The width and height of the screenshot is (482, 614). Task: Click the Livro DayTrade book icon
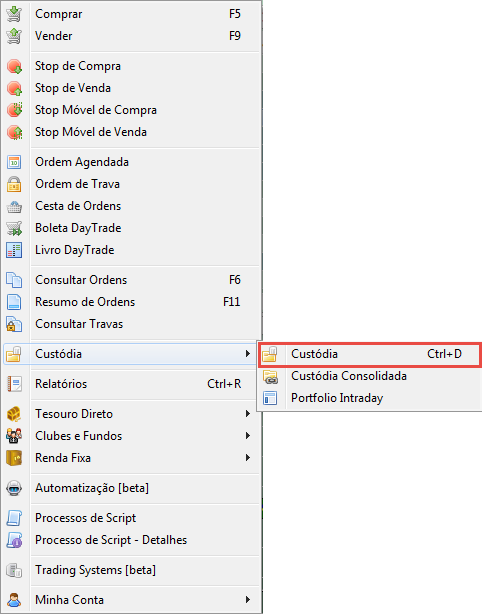pos(14,250)
